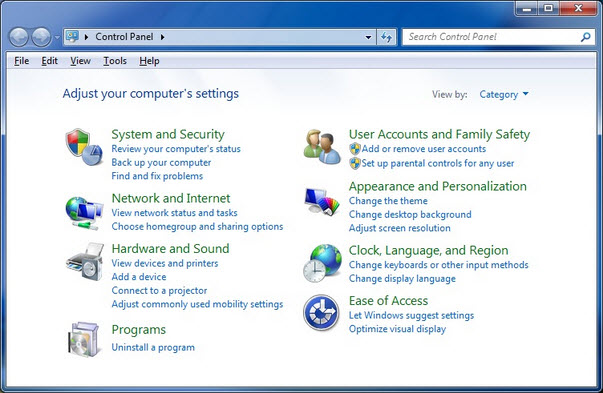Viewport: 603px width, 393px height.
Task: Select the Control Panel breadcrumb text
Action: 124,37
